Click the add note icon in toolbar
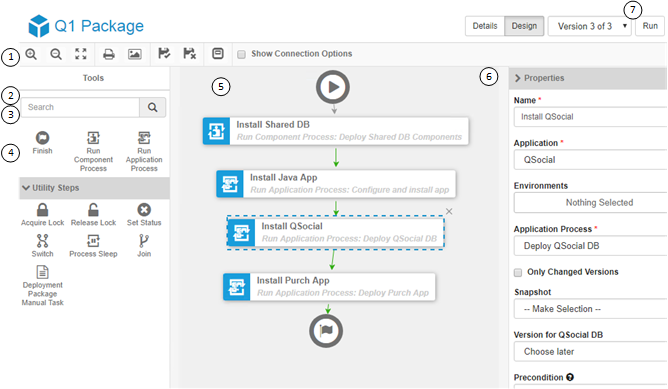Image resolution: width=668 pixels, height=389 pixels. pyautogui.click(x=218, y=54)
